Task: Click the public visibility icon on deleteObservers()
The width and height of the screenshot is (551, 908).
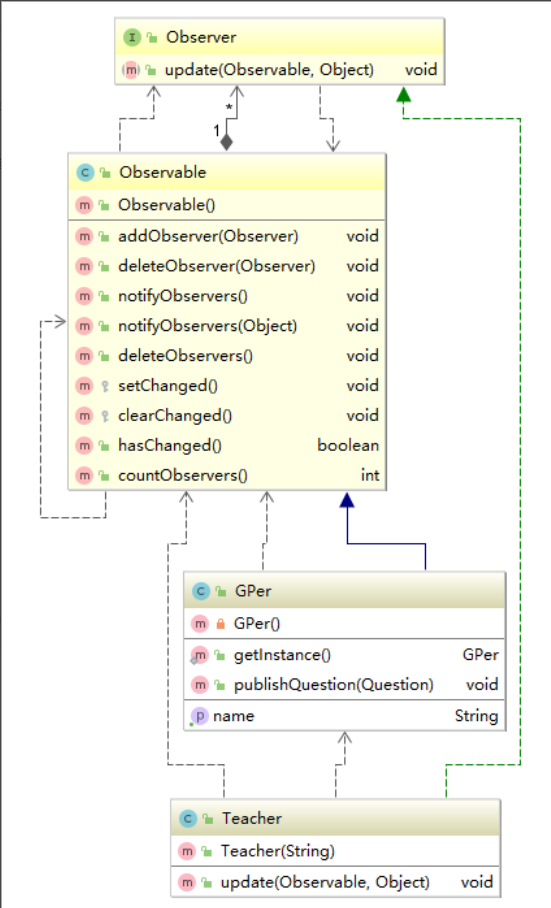Action: [x=104, y=356]
